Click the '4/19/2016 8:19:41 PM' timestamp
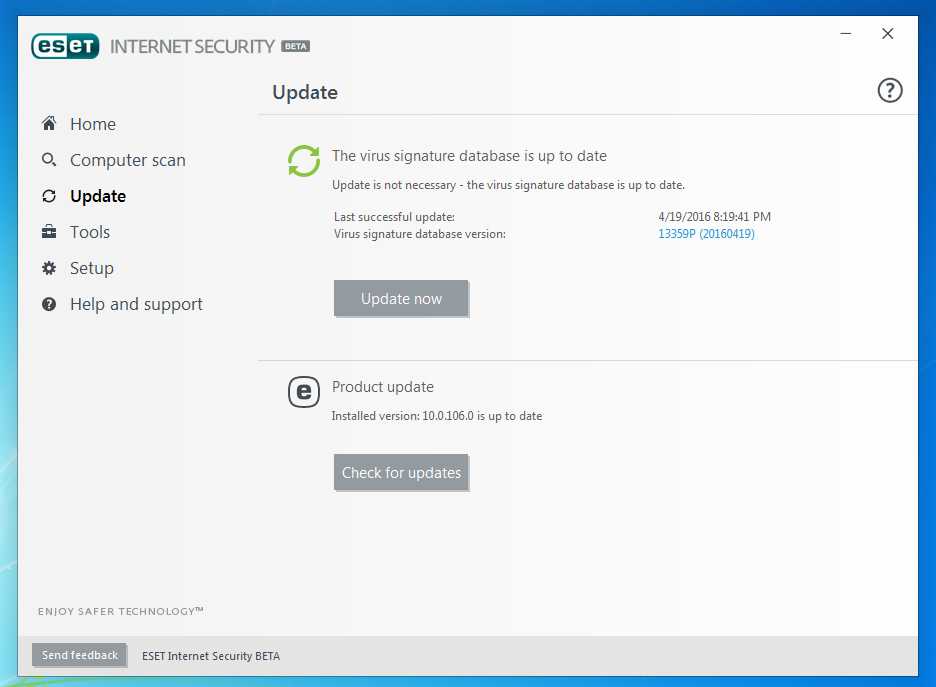This screenshot has height=687, width=936. pos(715,217)
